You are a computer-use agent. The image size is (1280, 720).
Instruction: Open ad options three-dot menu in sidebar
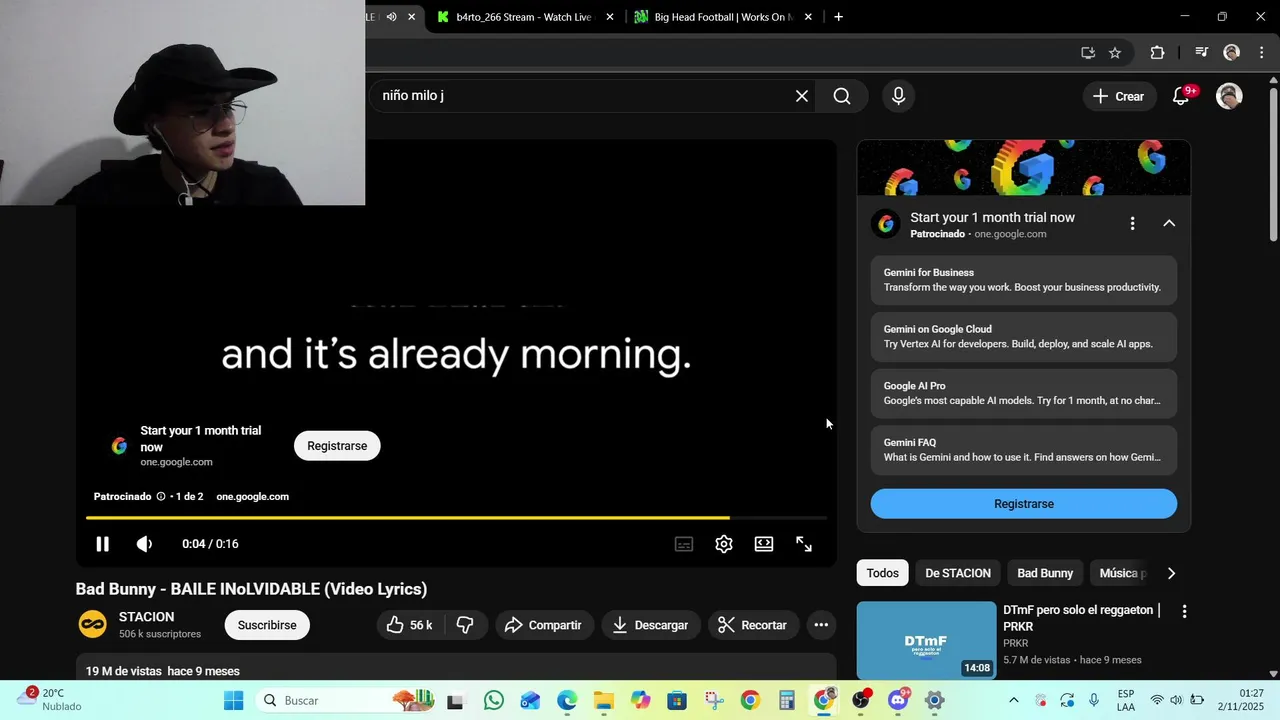pos(1132,224)
